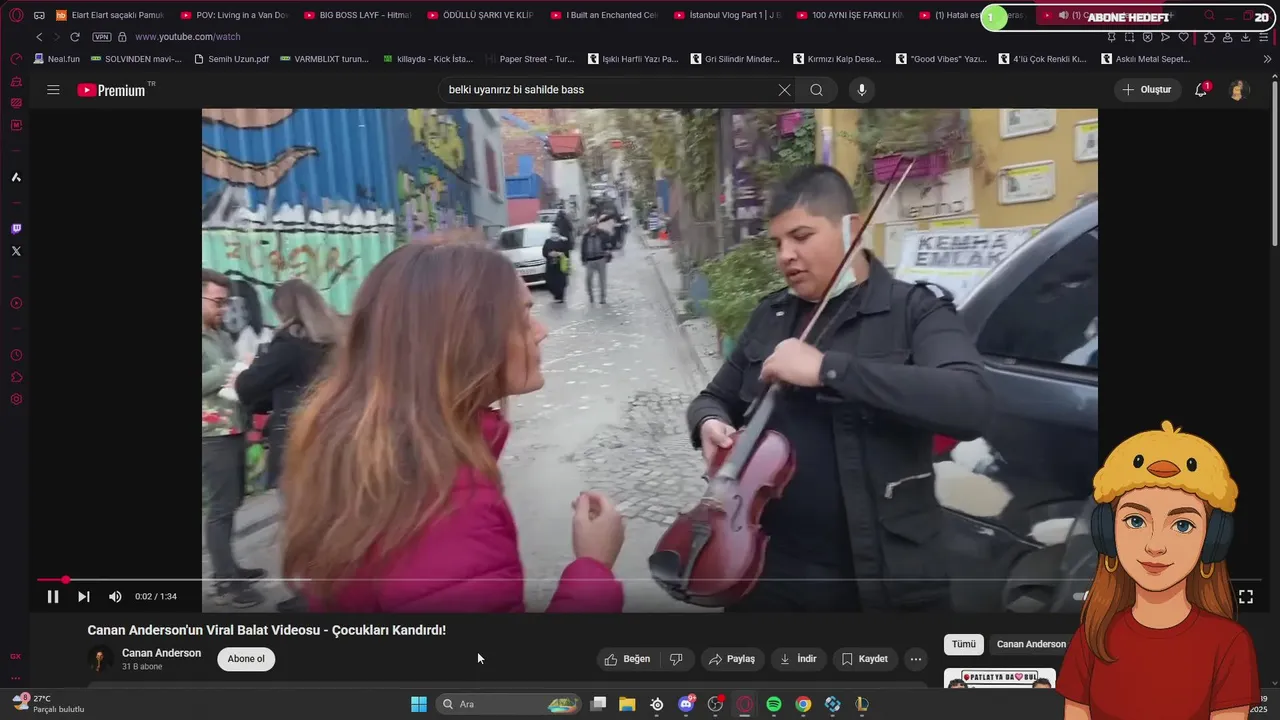
Task: Open the first recommended video thumbnail
Action: tap(1000, 679)
